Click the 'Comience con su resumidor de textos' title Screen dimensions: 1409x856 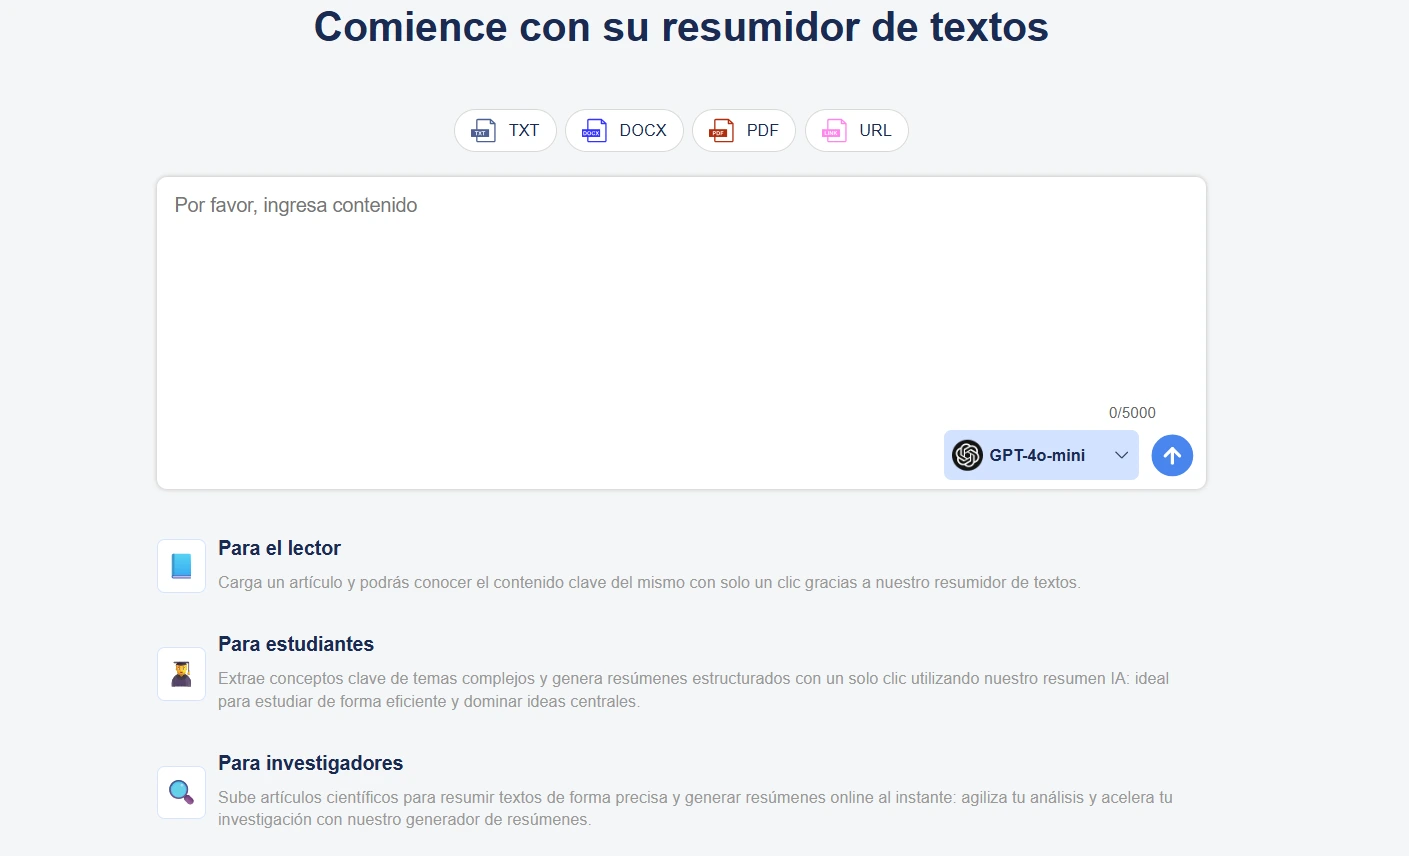click(681, 27)
